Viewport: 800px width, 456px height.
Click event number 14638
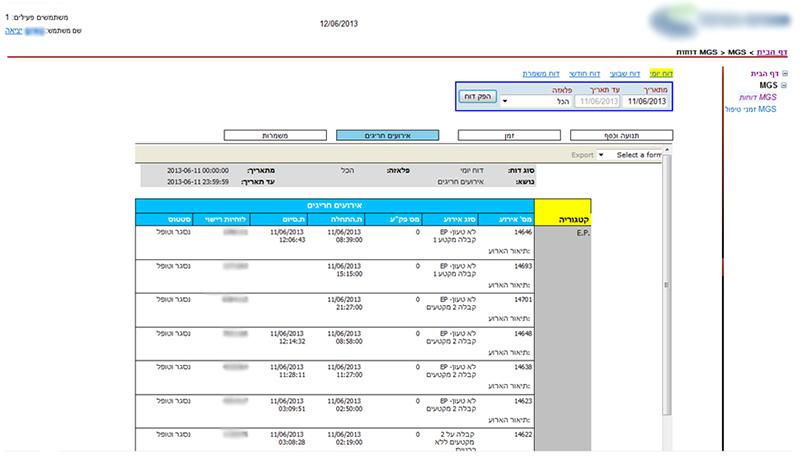[x=523, y=367]
